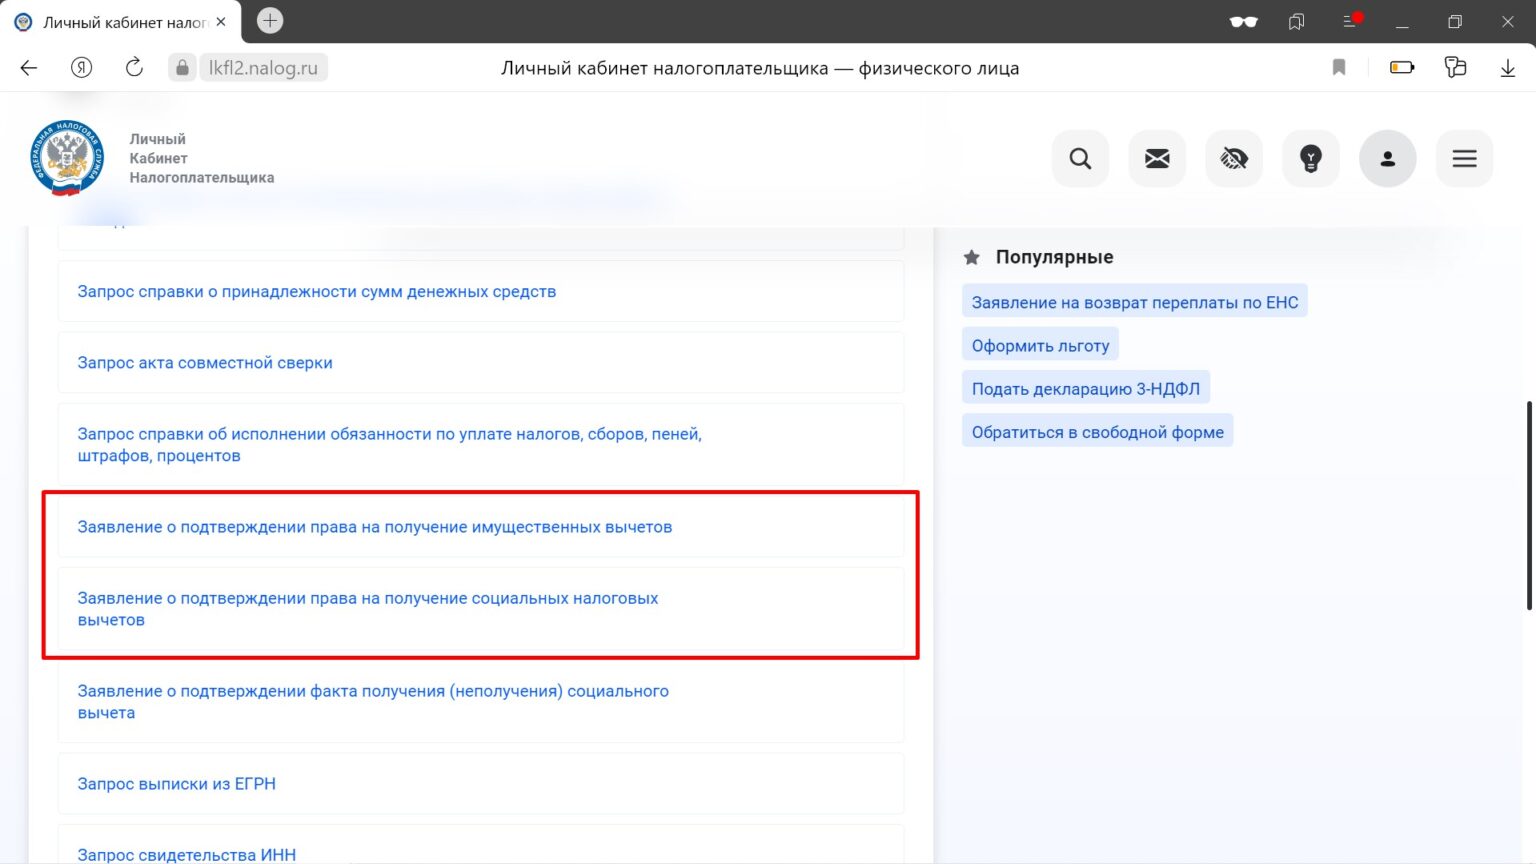Go back using the browser back arrow

coord(29,68)
